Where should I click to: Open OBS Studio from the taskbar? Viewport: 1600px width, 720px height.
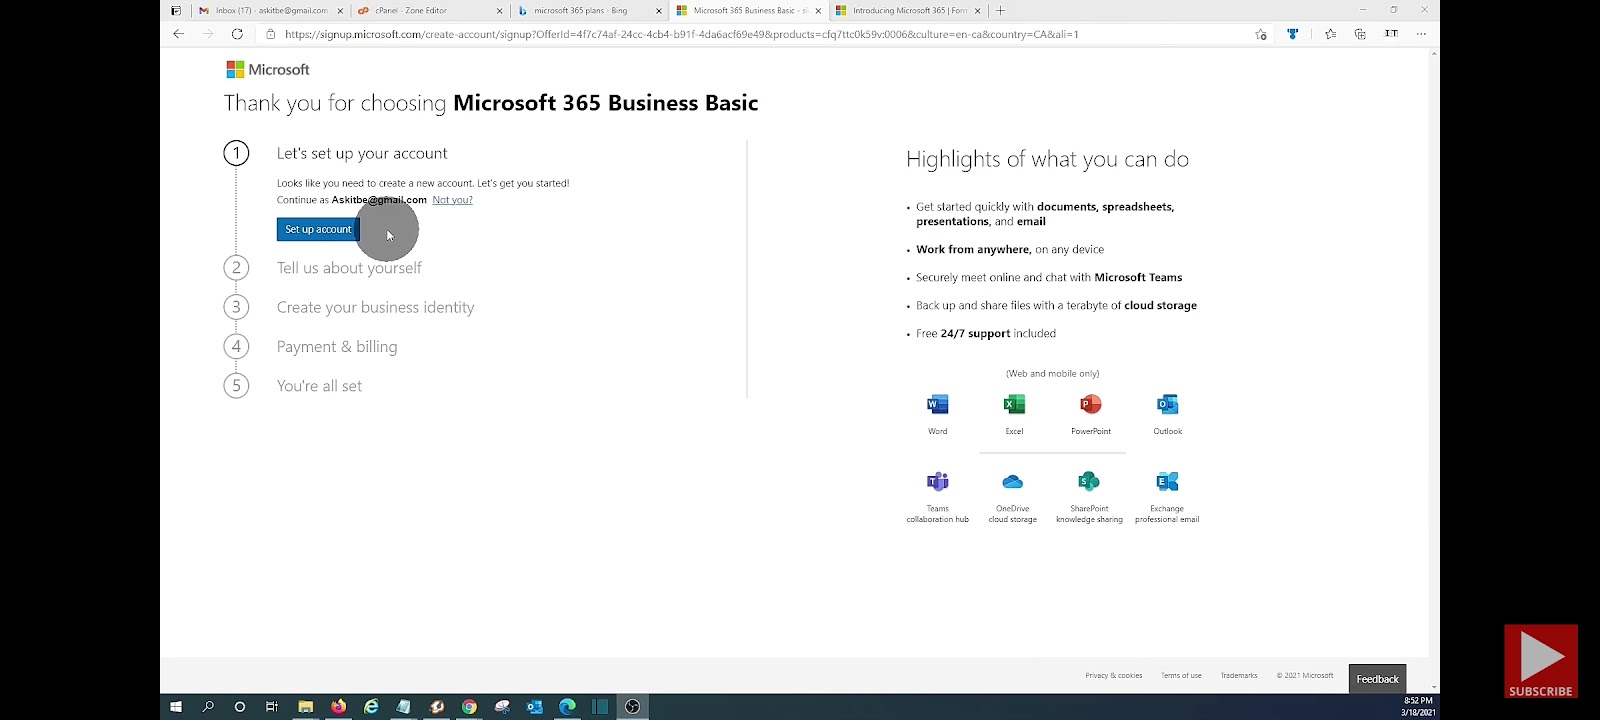[632, 707]
